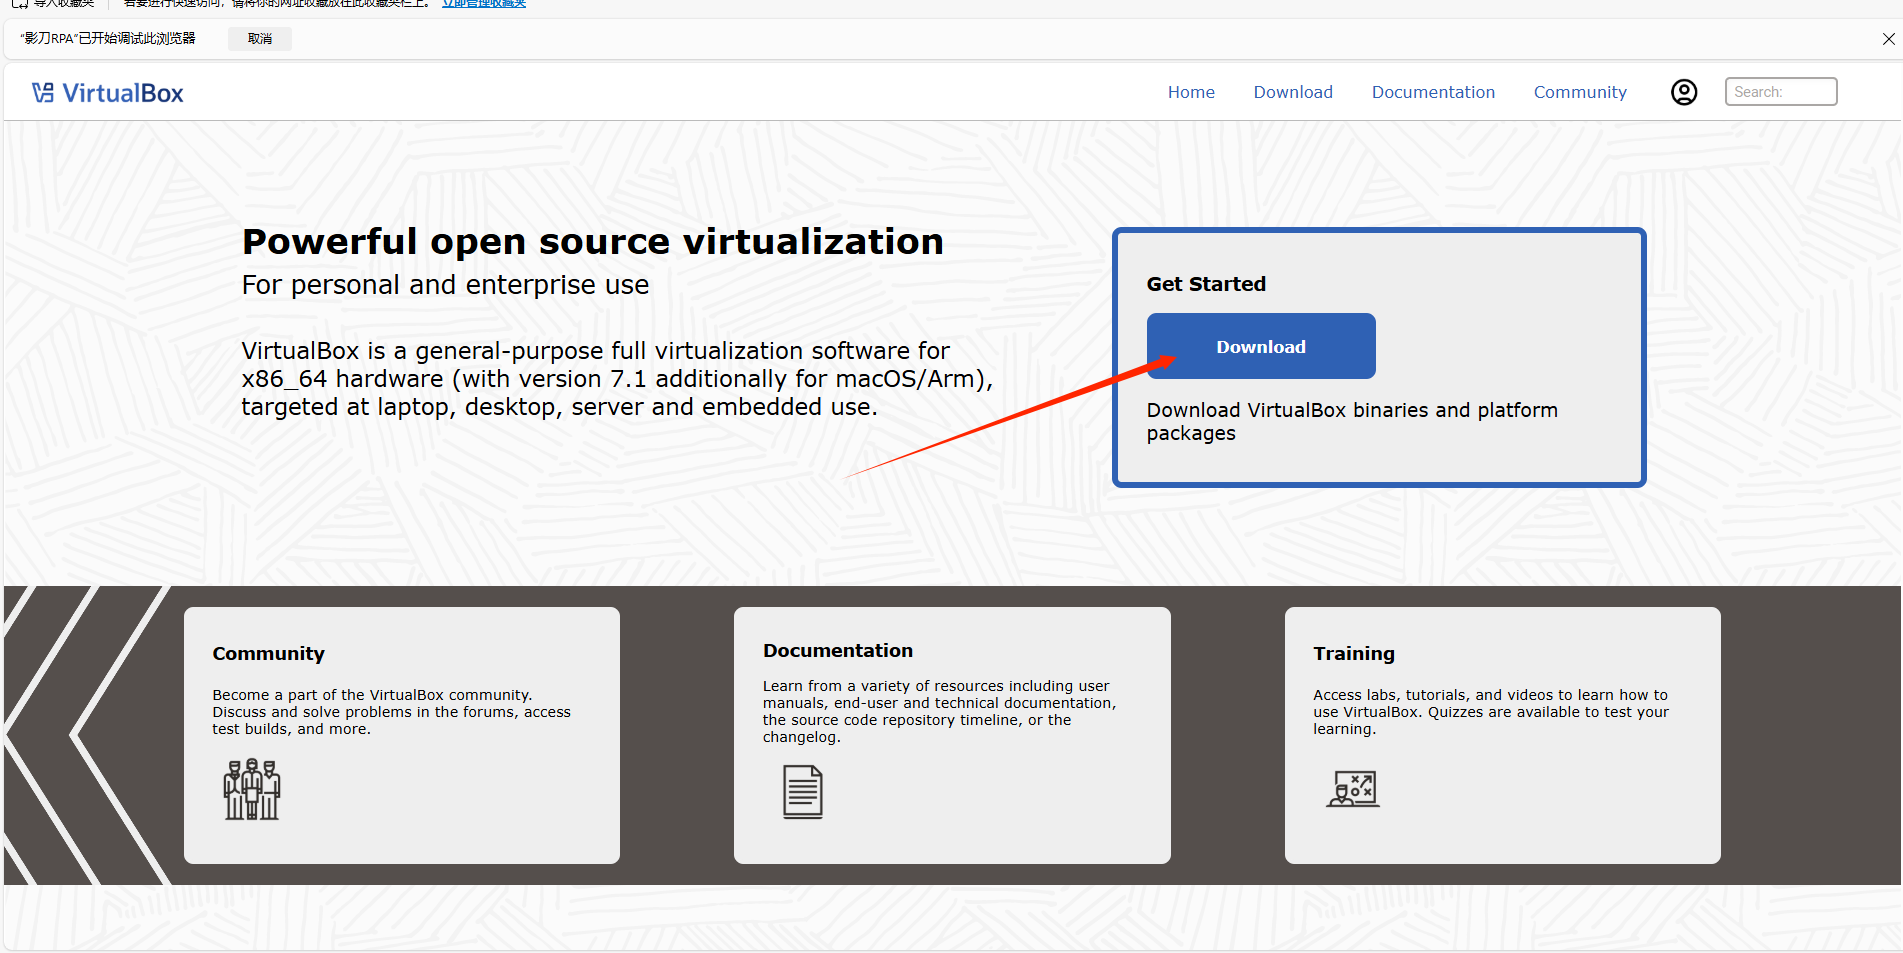The height and width of the screenshot is (953, 1903).
Task: Click the Training quiz board icon
Action: click(1352, 788)
